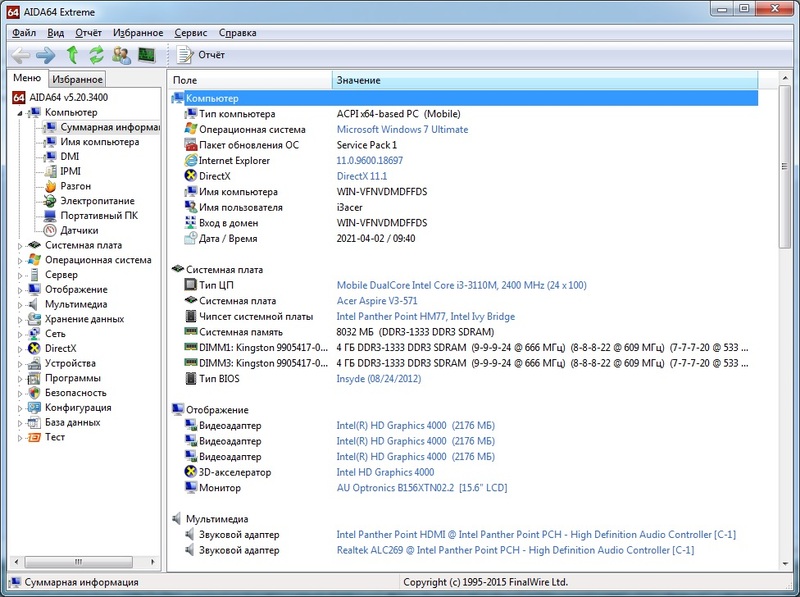The image size is (800, 597).
Task: Switch to the Избранное tab
Action: click(x=77, y=79)
